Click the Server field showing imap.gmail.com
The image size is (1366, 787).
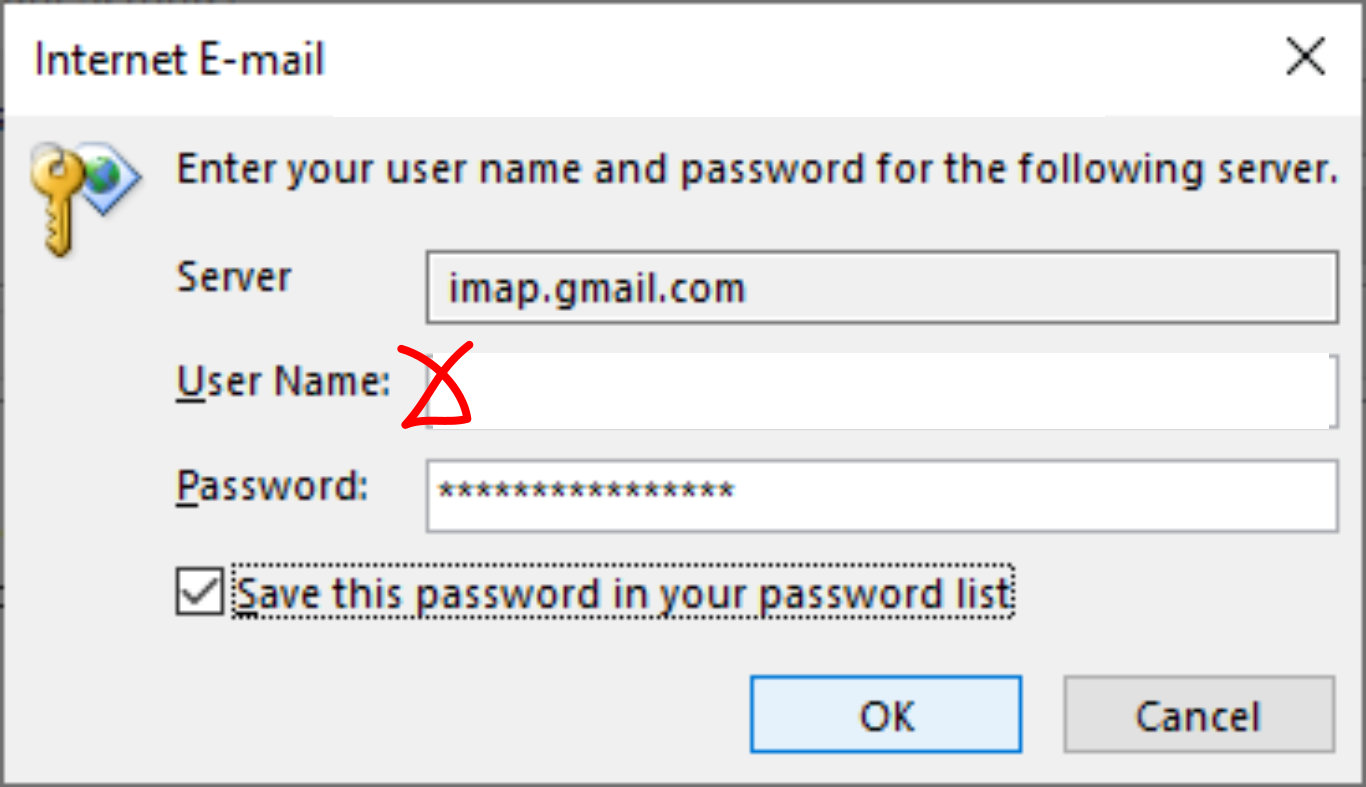[x=880, y=289]
